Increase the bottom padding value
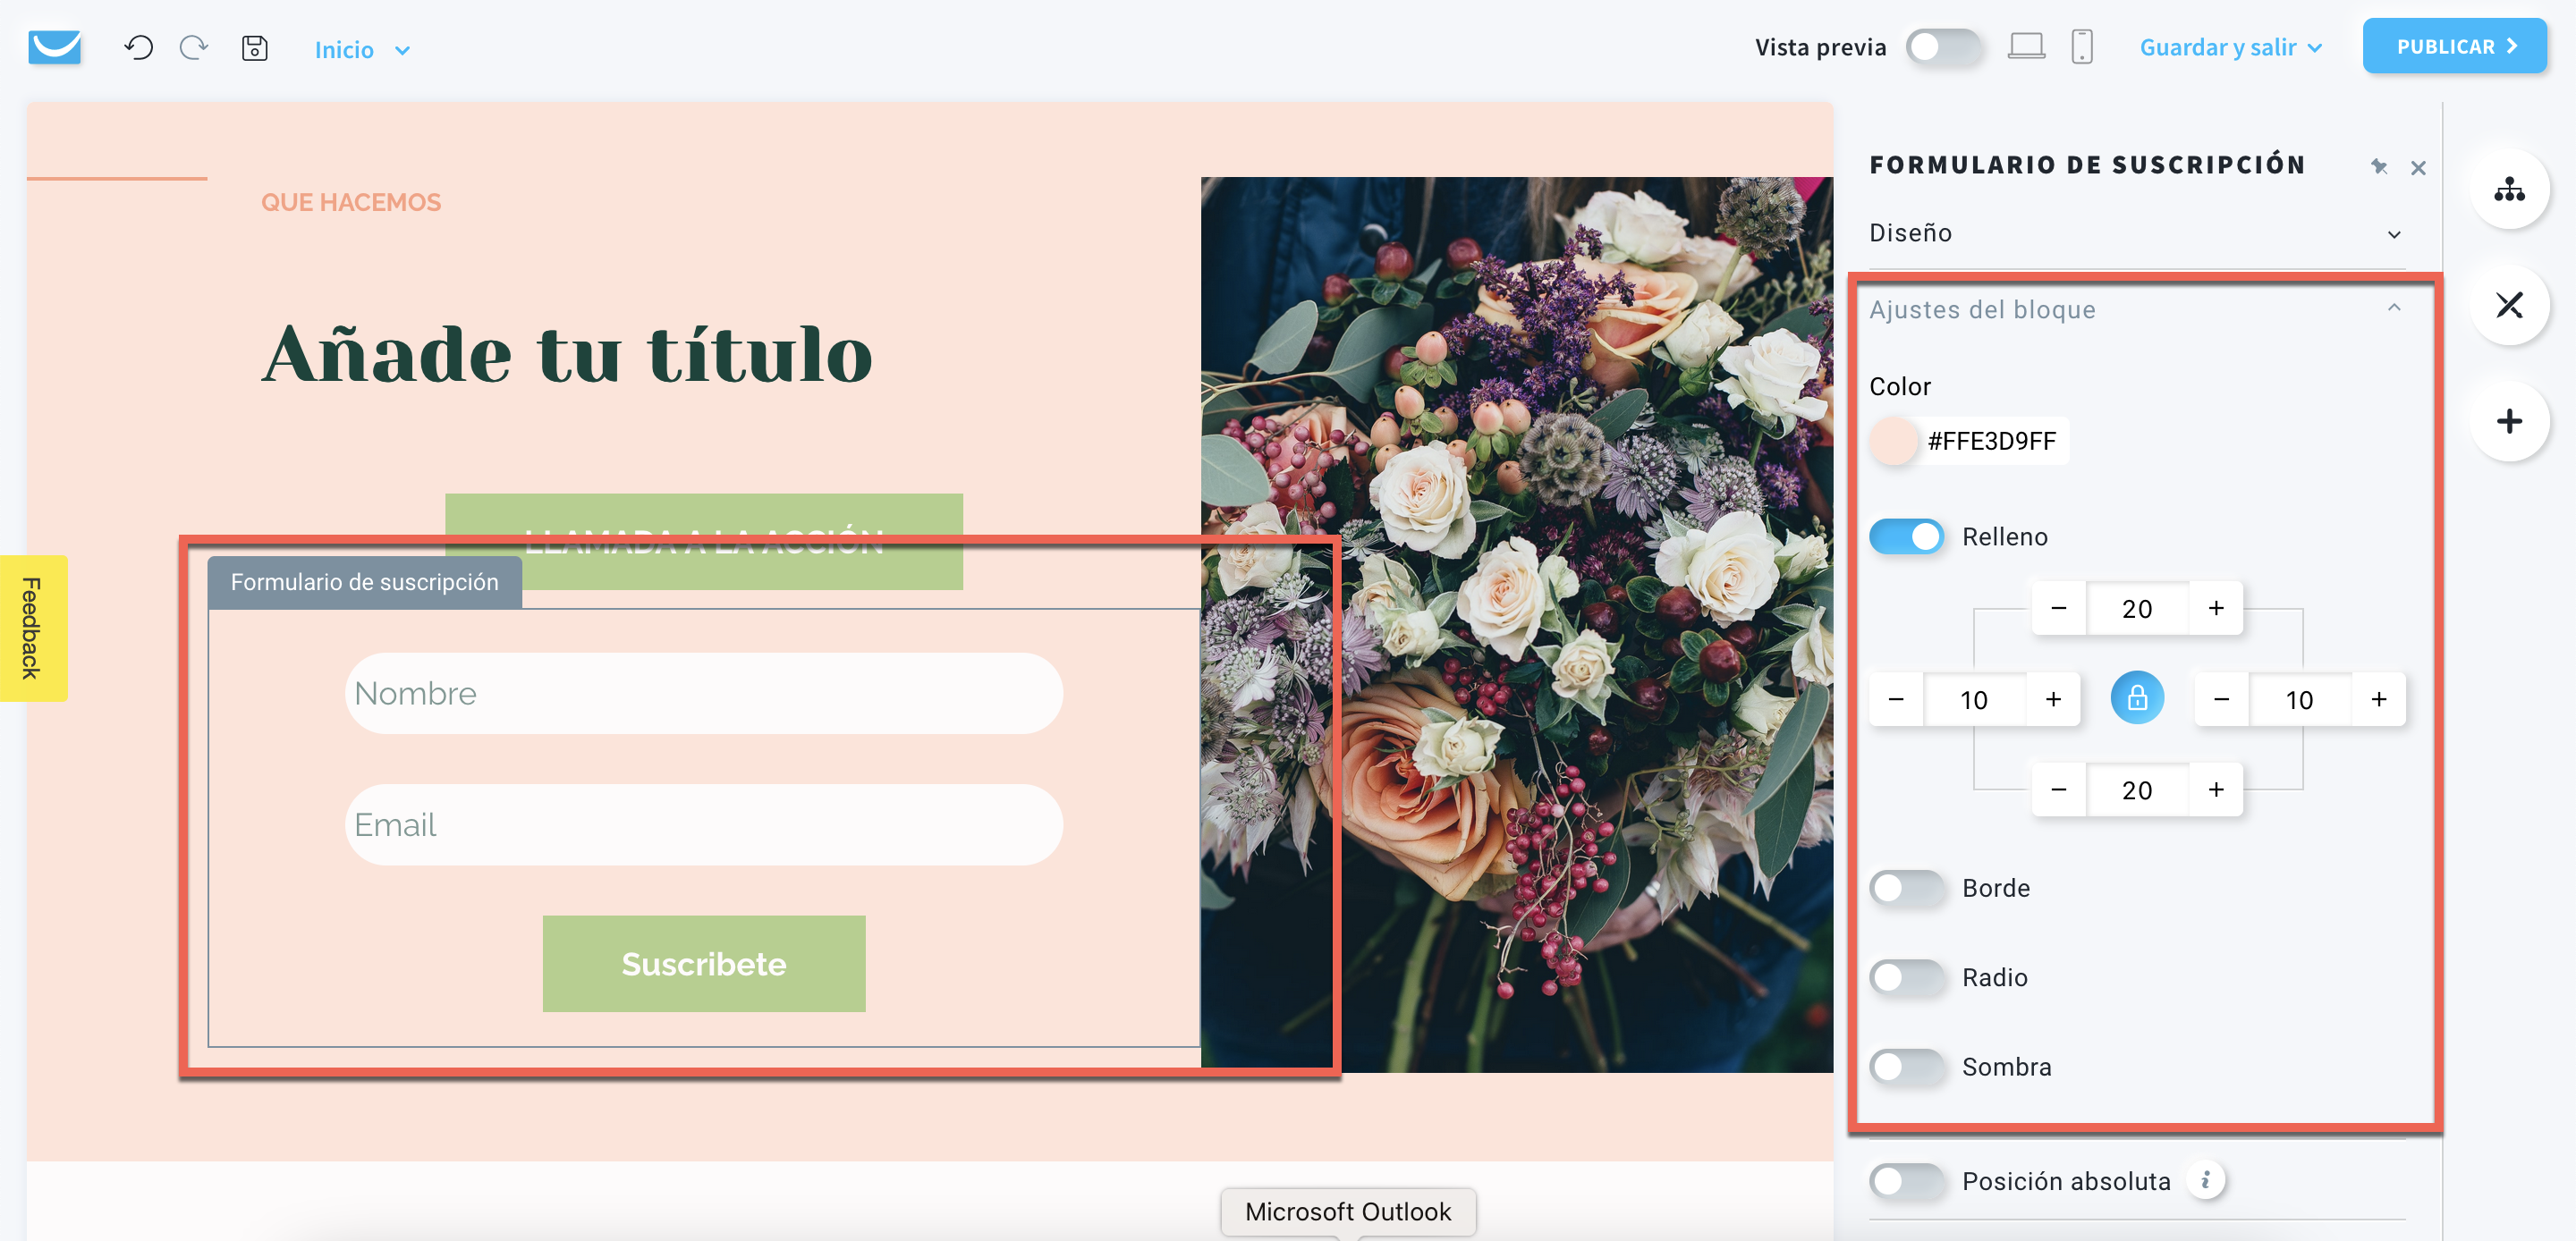Viewport: 2576px width, 1241px height. coord(2215,790)
